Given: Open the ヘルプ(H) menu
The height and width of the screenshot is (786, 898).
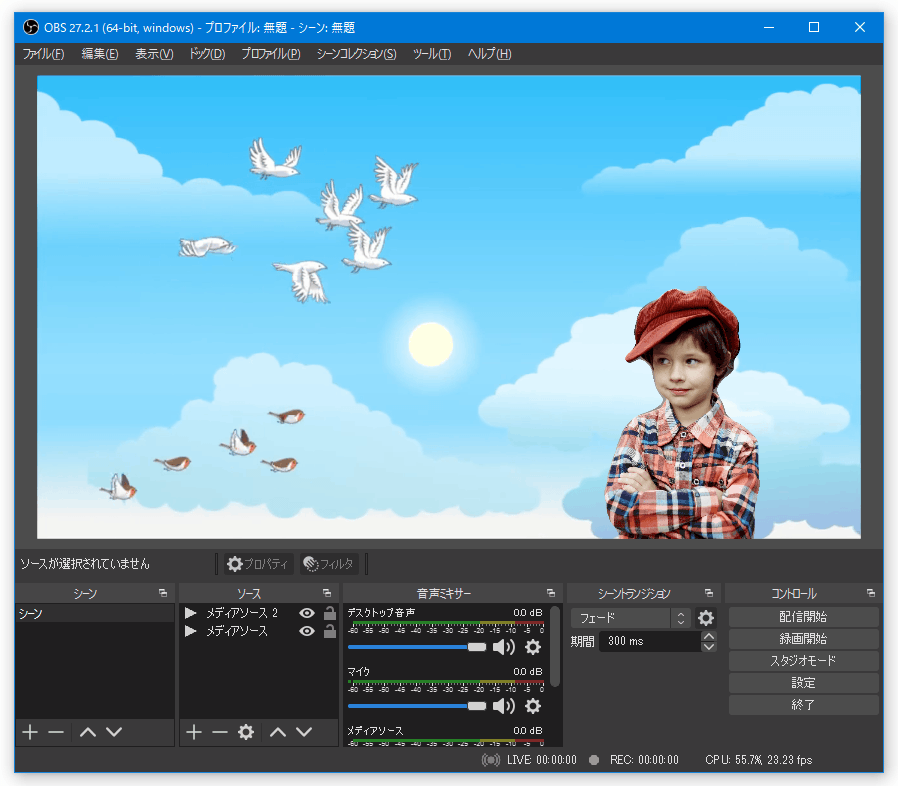Looking at the screenshot, I should [x=490, y=54].
